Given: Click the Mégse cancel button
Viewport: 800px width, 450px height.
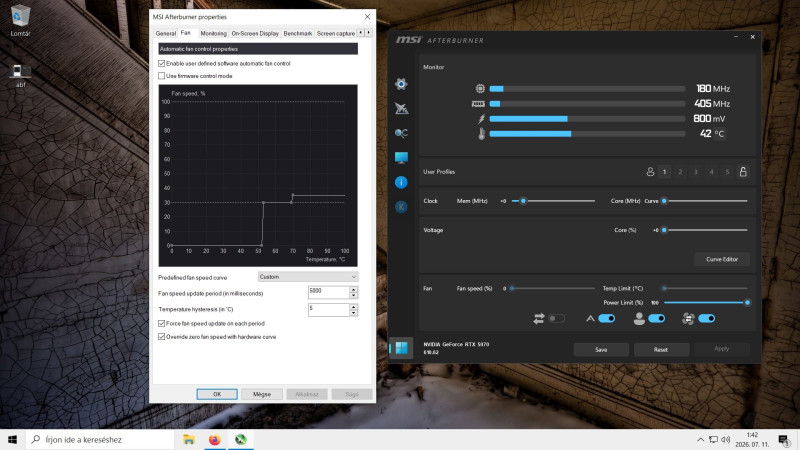Looking at the screenshot, I should click(x=262, y=394).
